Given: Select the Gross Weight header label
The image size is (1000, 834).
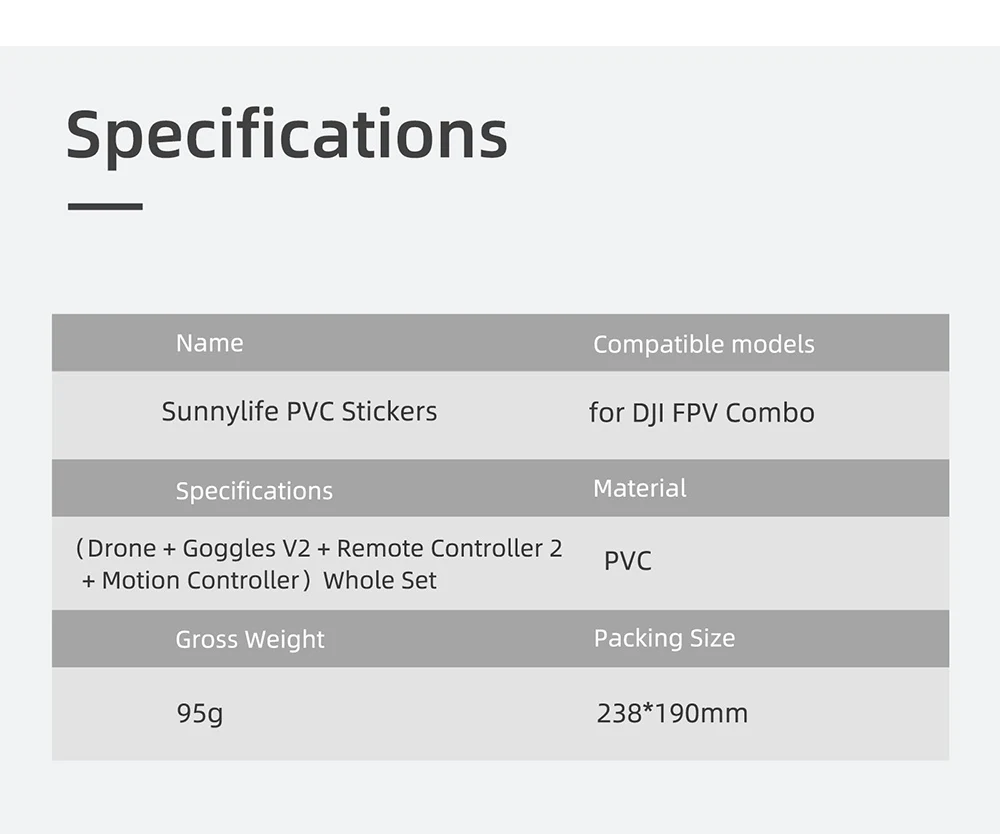Looking at the screenshot, I should [x=250, y=639].
